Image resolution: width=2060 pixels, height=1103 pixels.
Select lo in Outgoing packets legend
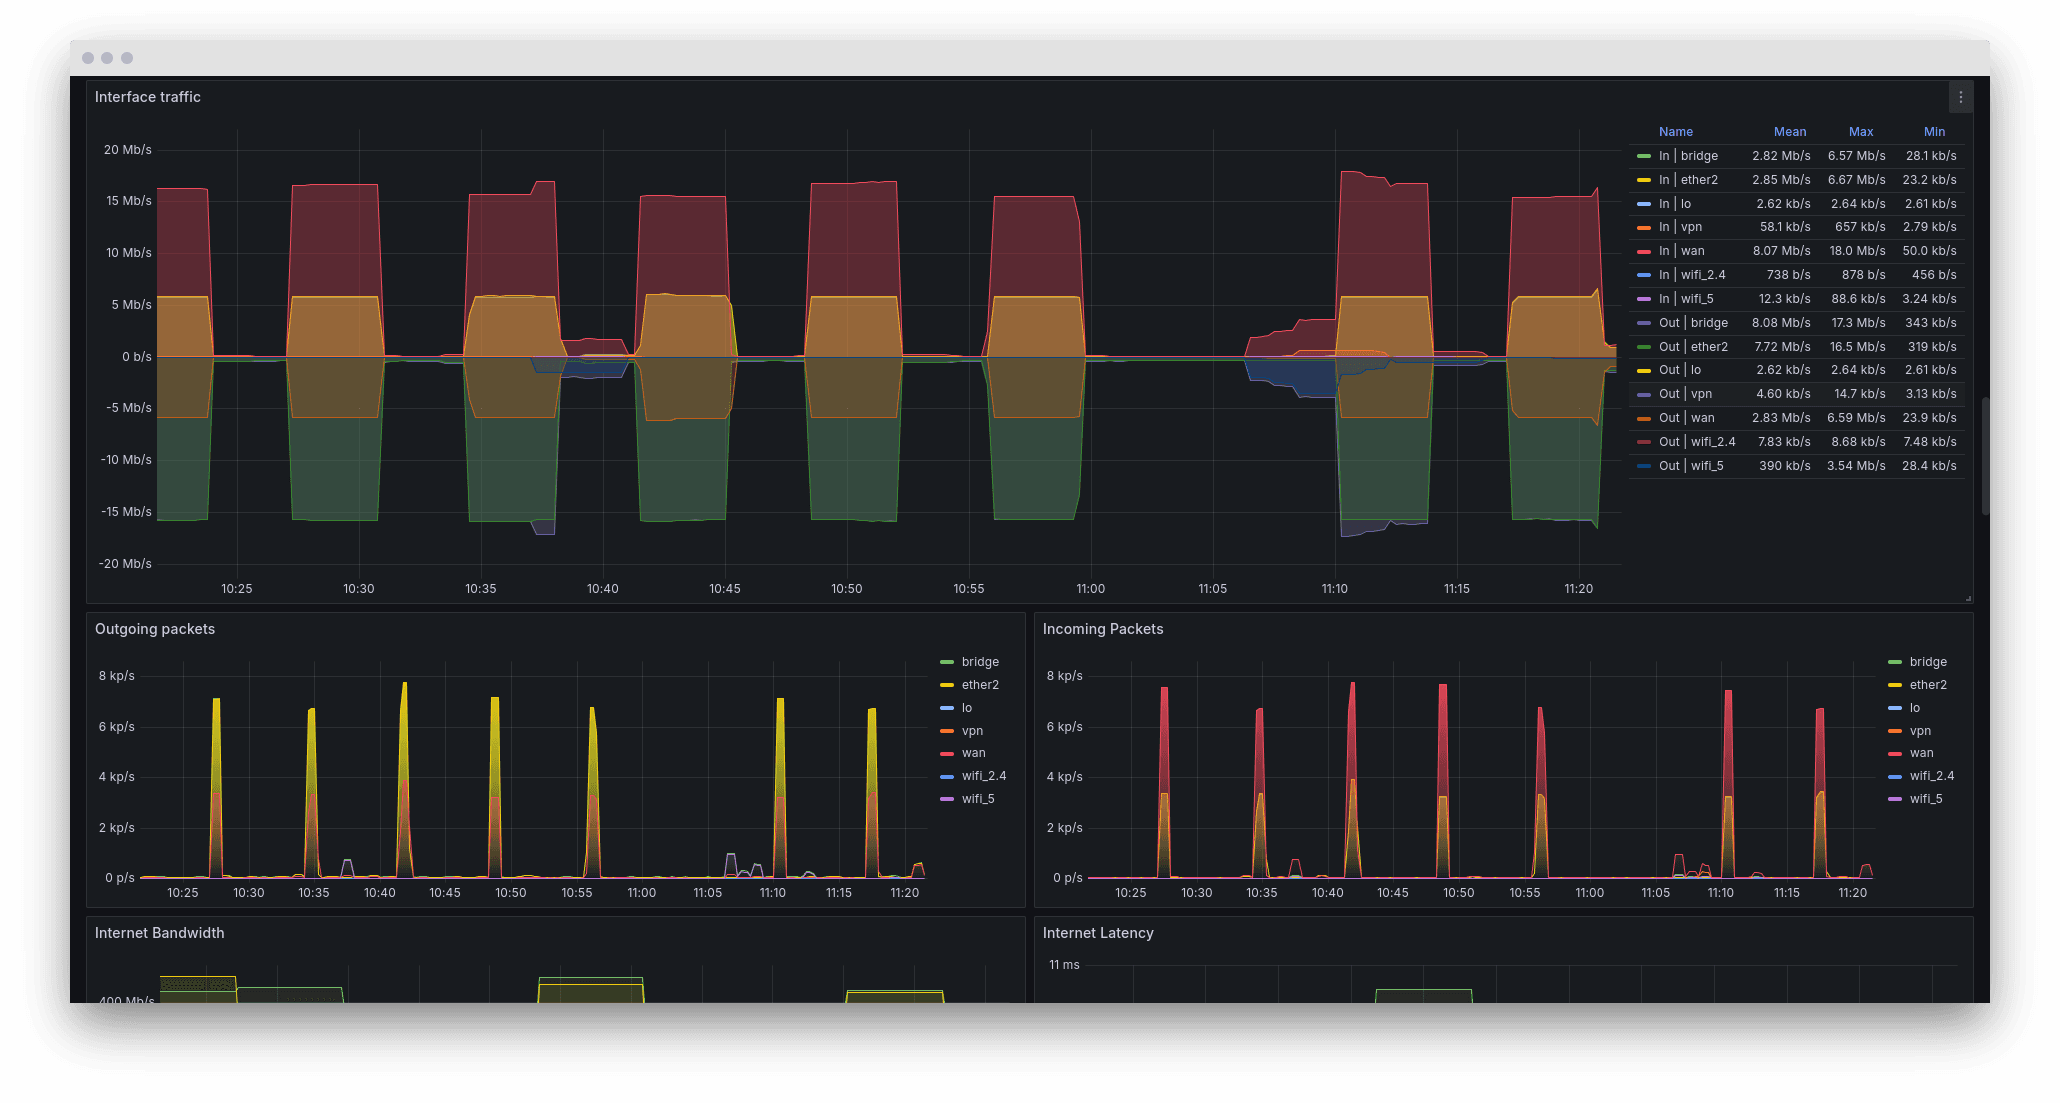click(967, 708)
